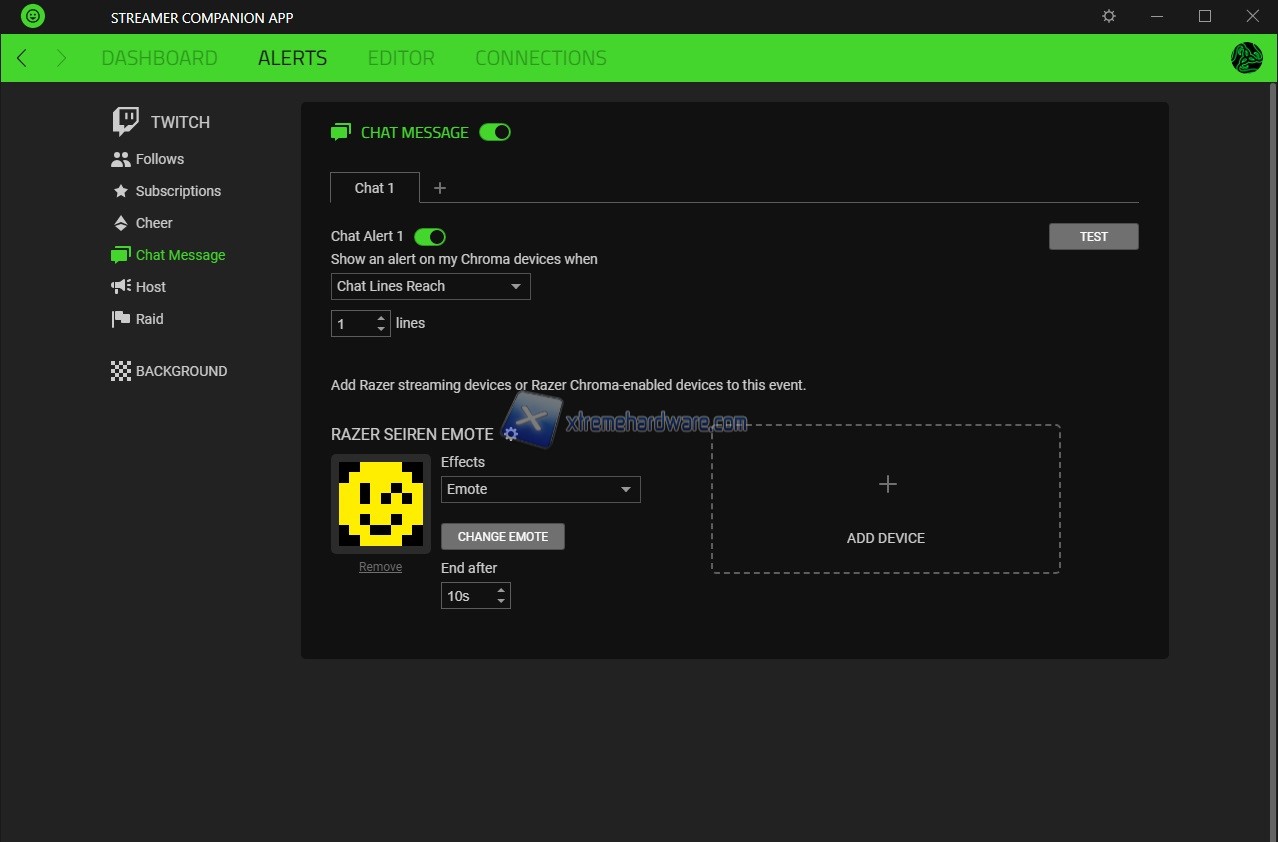The height and width of the screenshot is (842, 1278).
Task: Select Raid alerts in sidebar
Action: click(149, 319)
